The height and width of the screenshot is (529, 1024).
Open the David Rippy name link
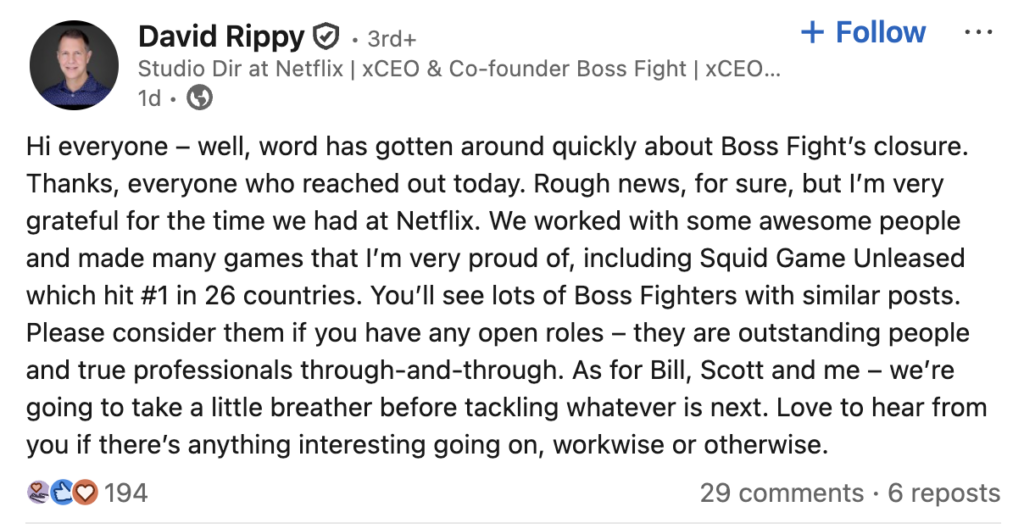click(x=221, y=38)
